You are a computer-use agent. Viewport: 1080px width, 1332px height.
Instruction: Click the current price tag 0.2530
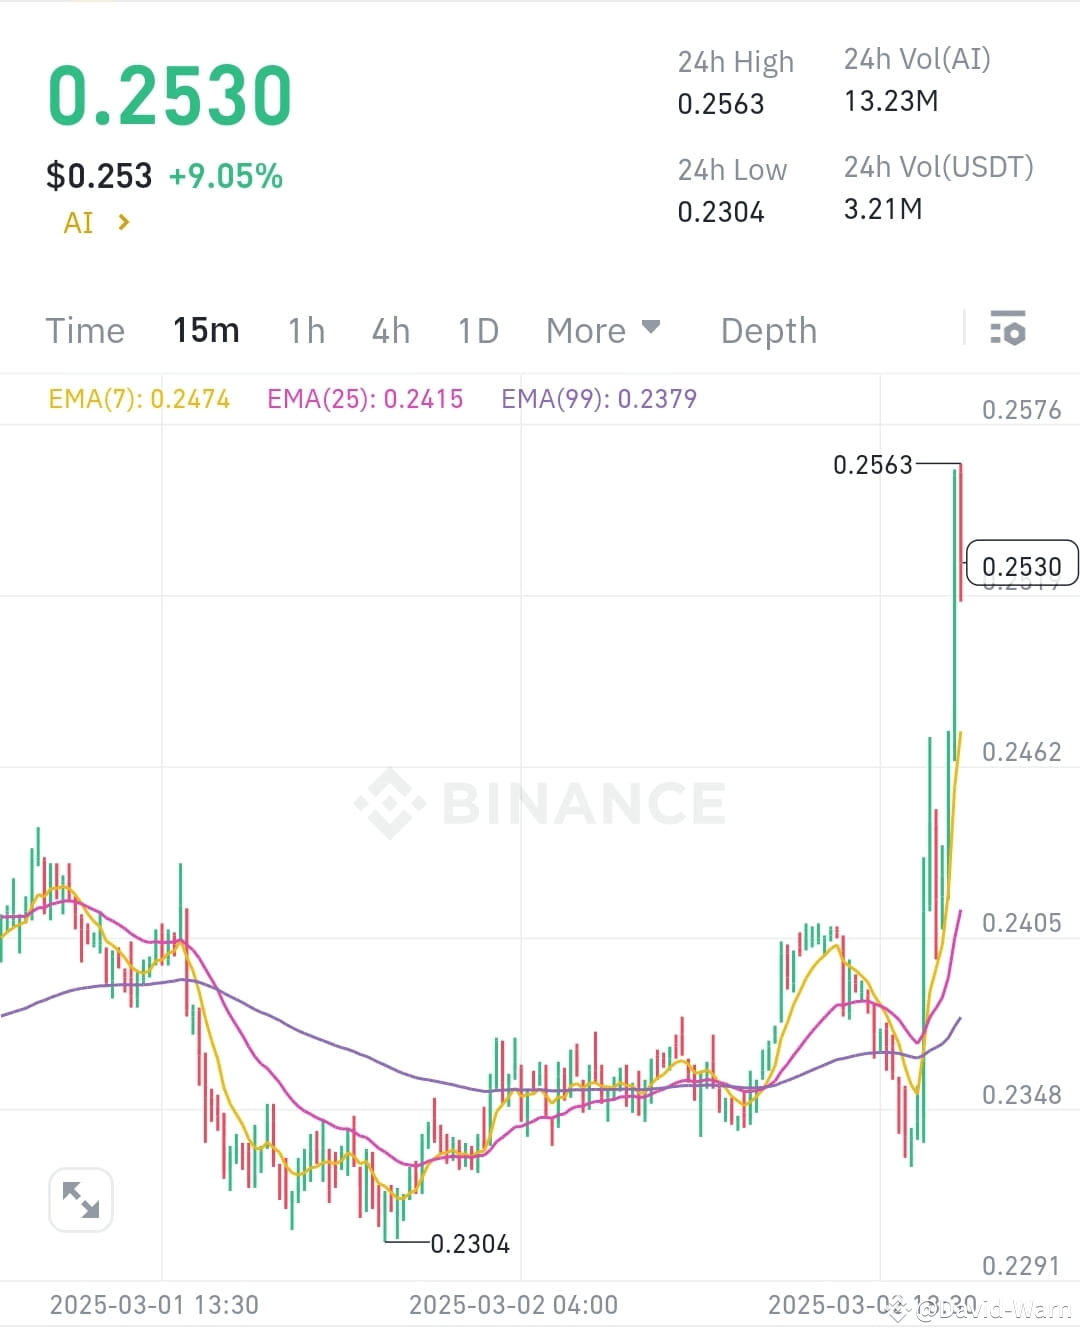(1021, 564)
